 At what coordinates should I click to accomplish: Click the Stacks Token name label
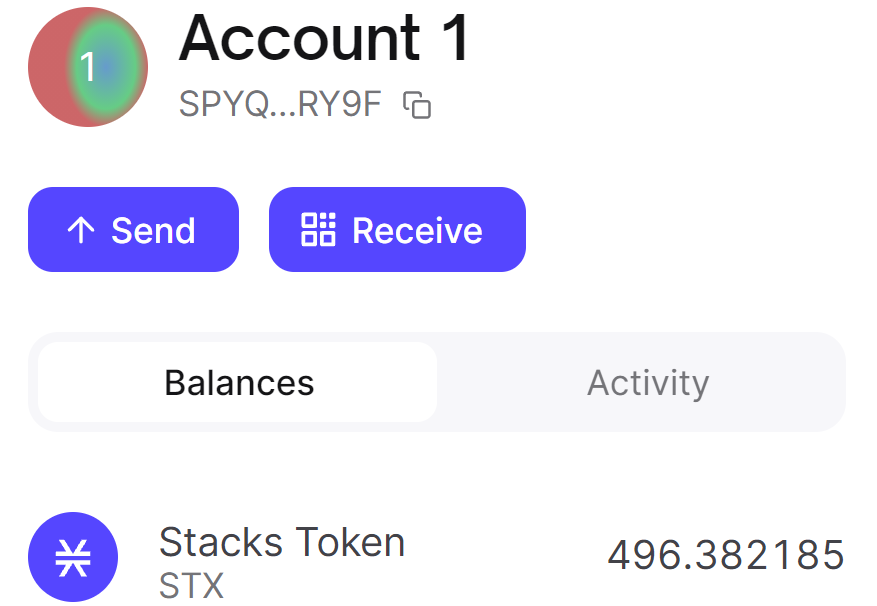coord(281,542)
